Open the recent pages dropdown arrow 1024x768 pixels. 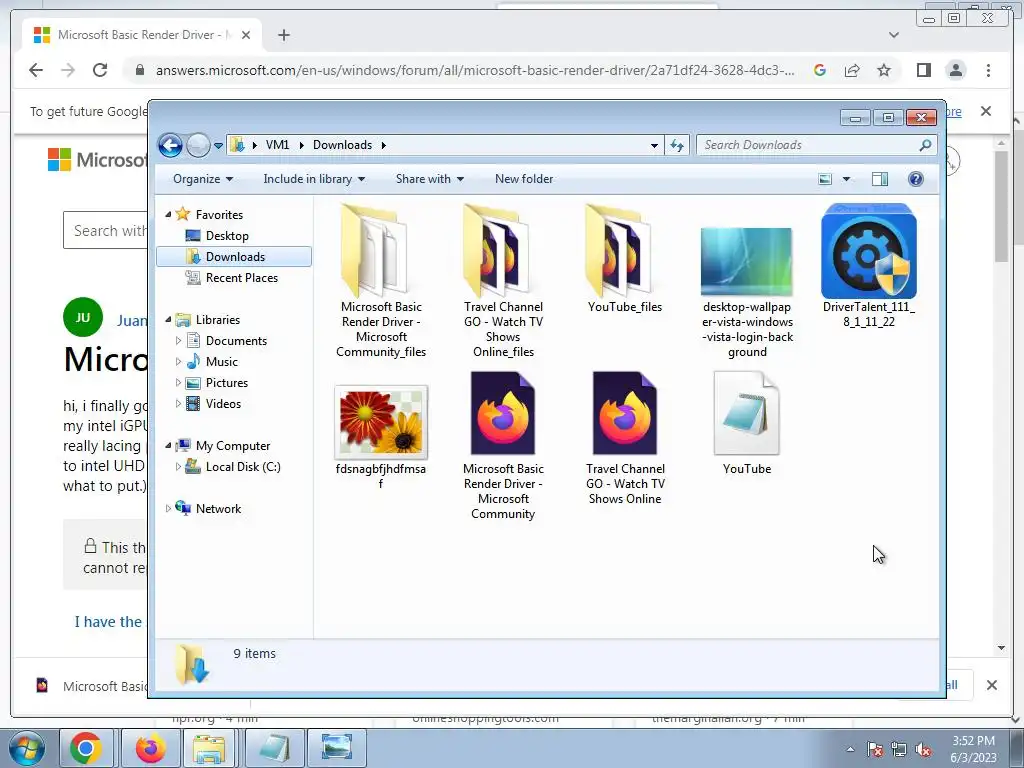(218, 146)
